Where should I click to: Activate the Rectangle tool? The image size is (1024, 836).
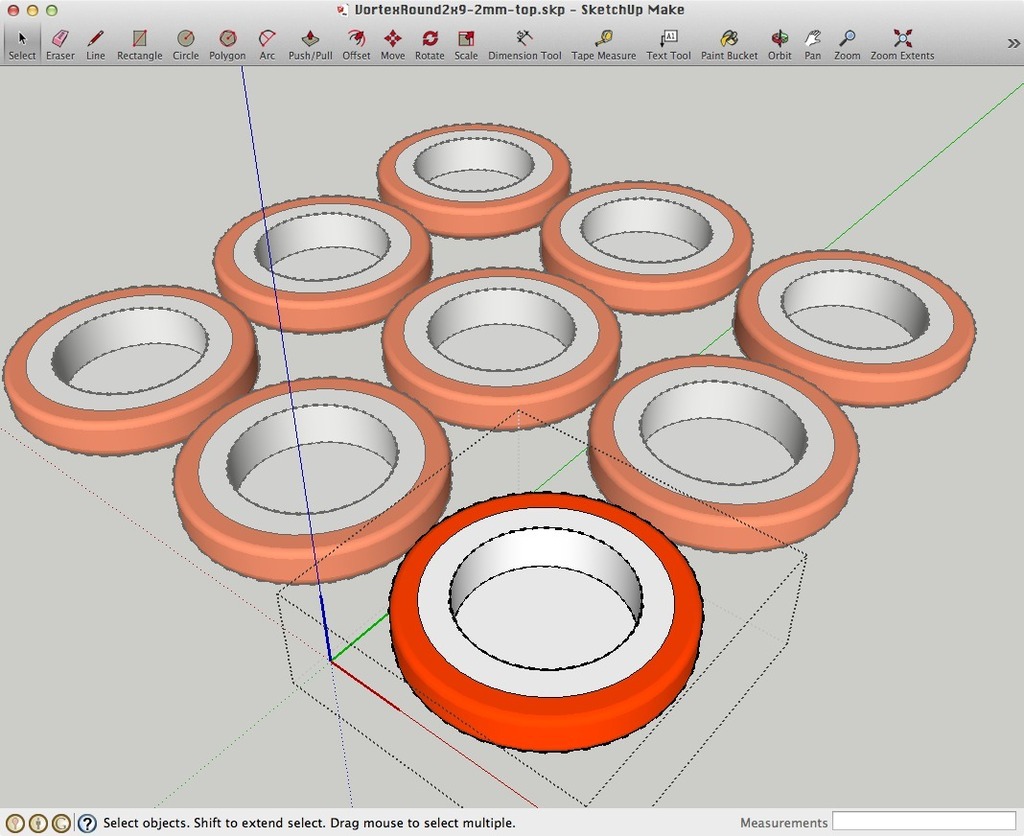tap(139, 44)
